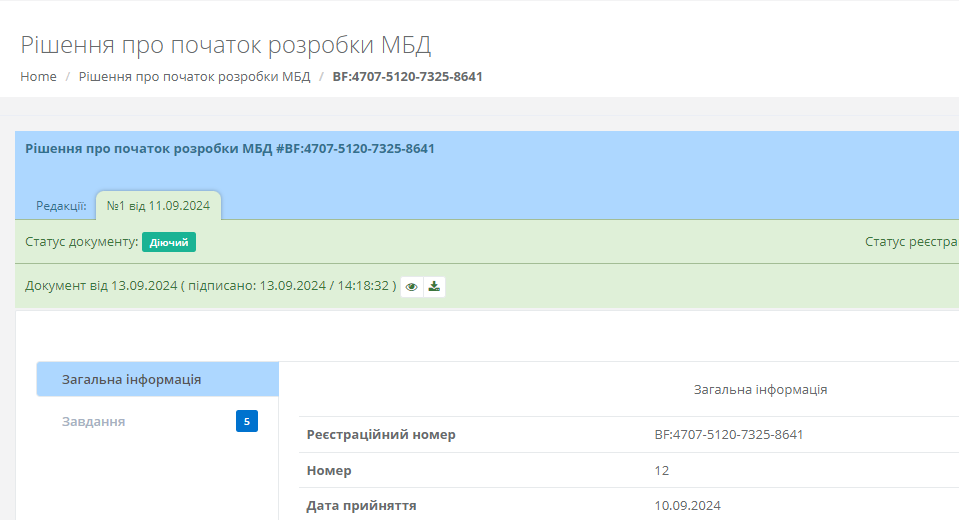
Task: Click the blue badge showing 5 tasks
Action: click(247, 421)
